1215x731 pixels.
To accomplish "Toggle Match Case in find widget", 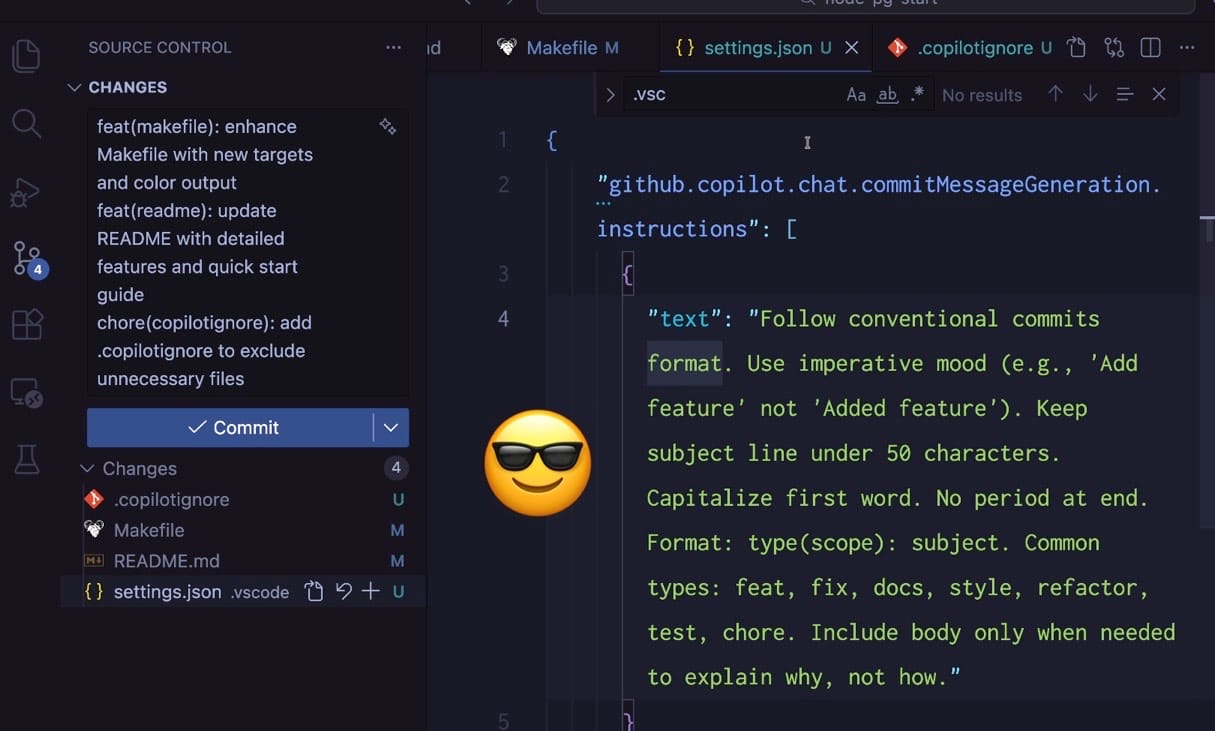I will point(856,95).
